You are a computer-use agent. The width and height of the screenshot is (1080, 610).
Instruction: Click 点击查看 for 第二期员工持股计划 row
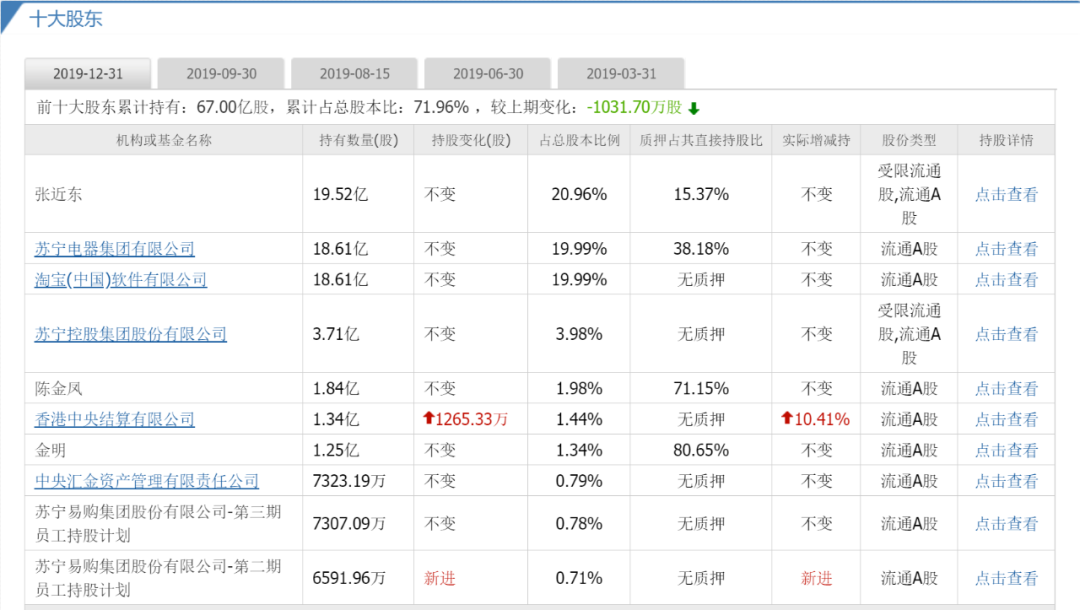click(x=1006, y=578)
